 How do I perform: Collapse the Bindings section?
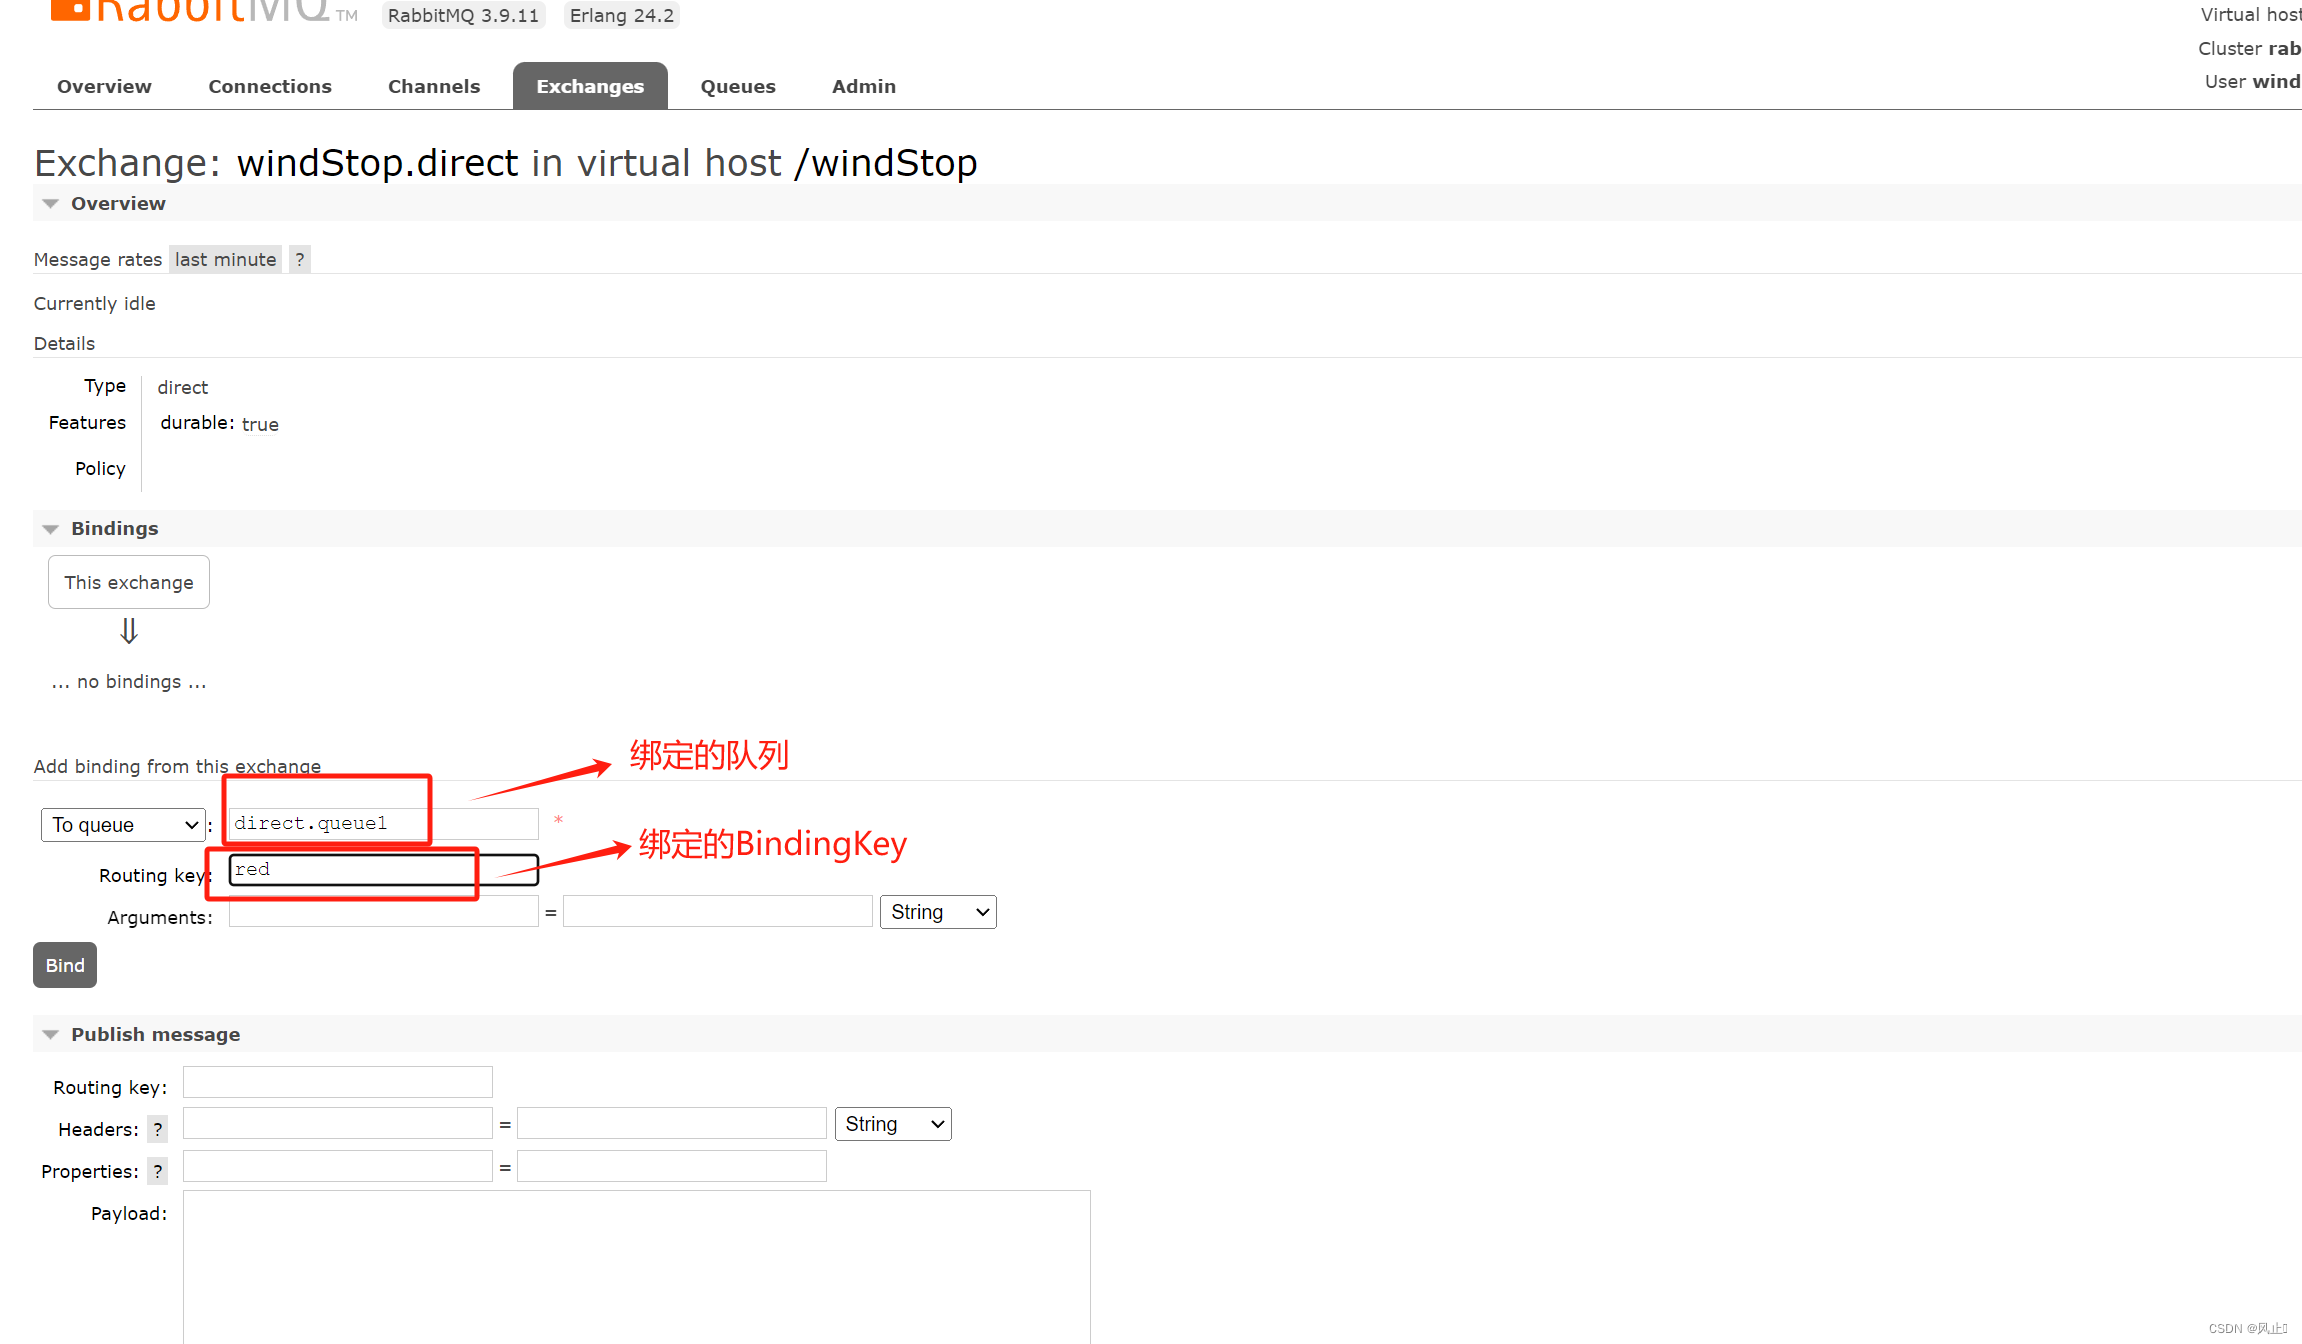50,529
